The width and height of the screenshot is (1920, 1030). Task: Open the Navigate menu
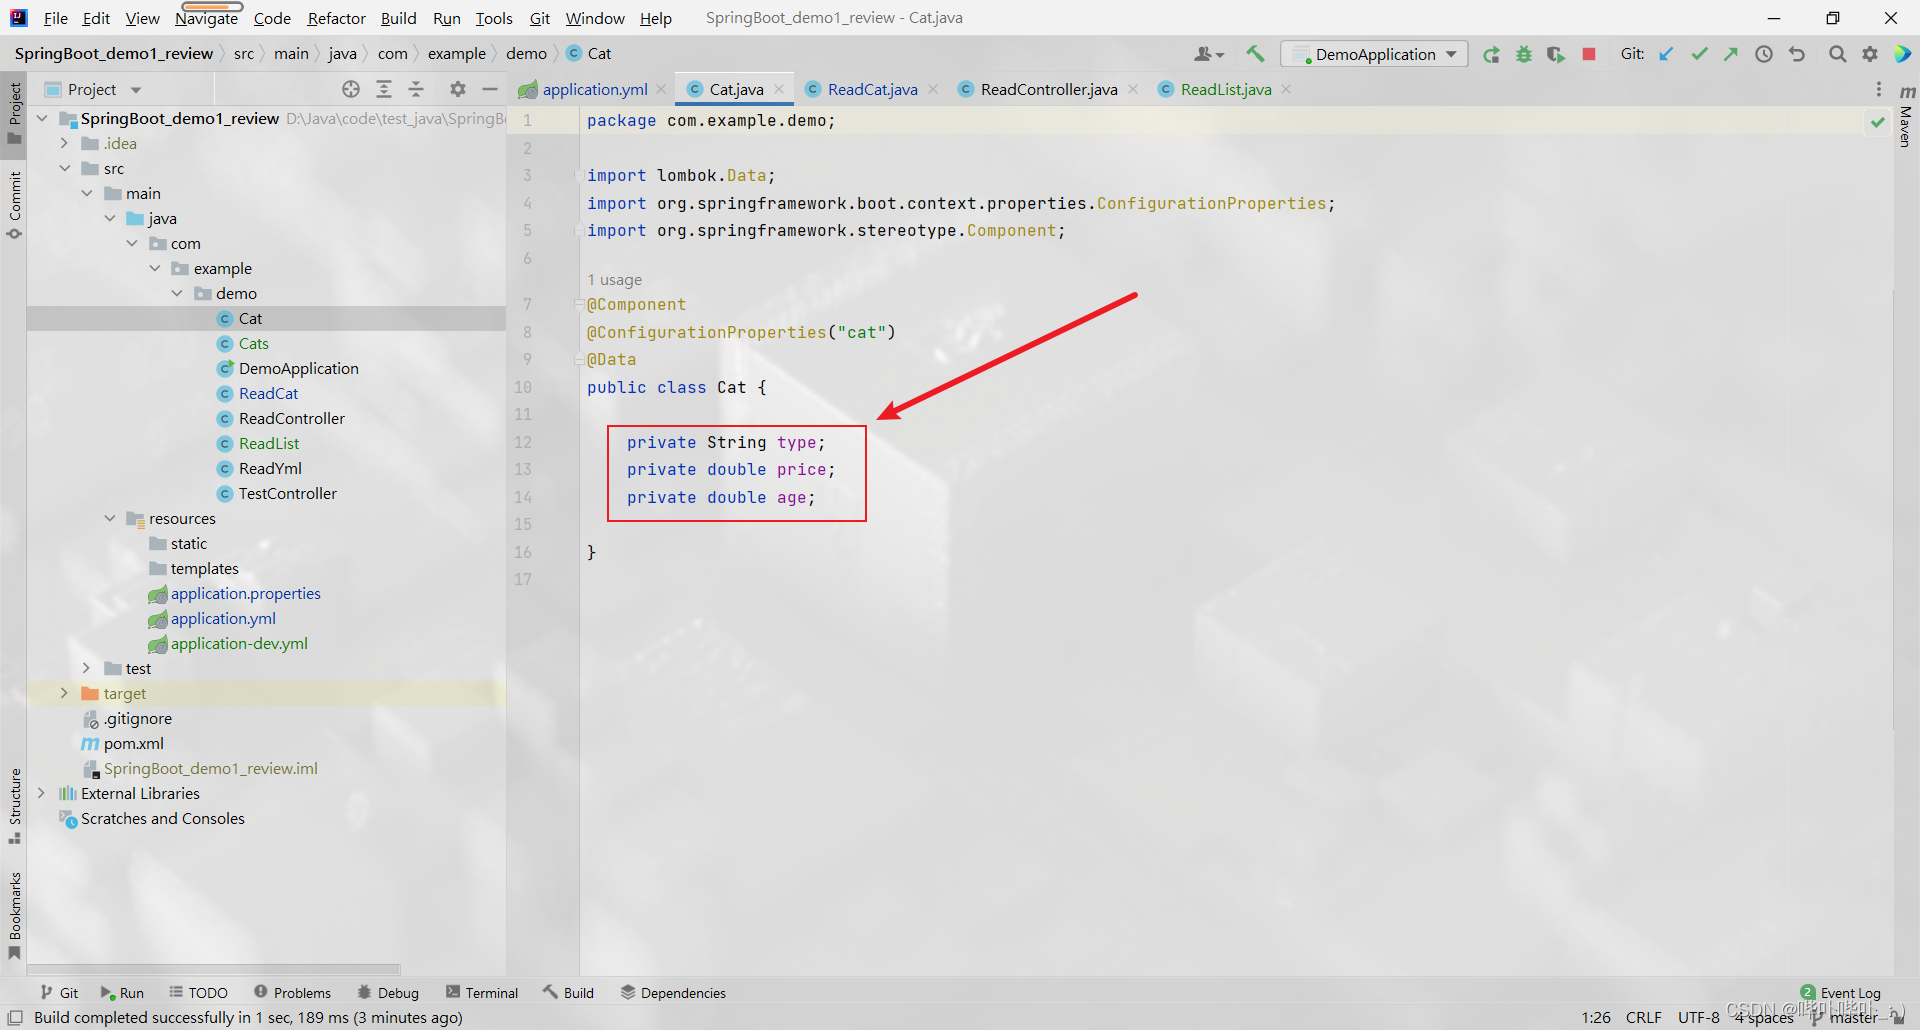(x=206, y=18)
